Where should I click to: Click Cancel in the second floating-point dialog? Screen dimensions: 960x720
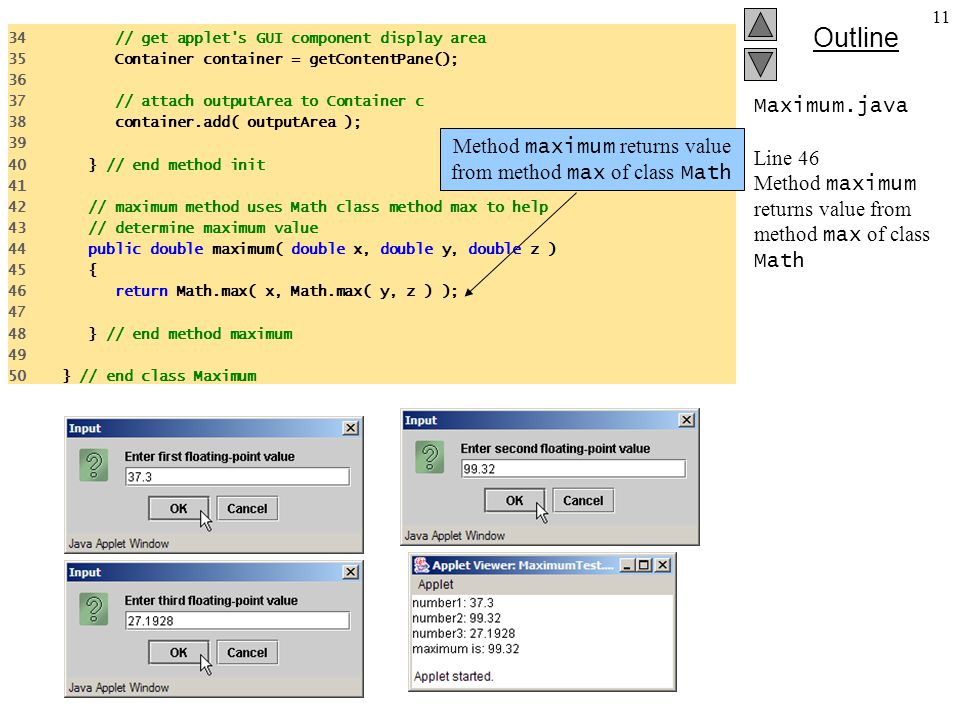583,500
